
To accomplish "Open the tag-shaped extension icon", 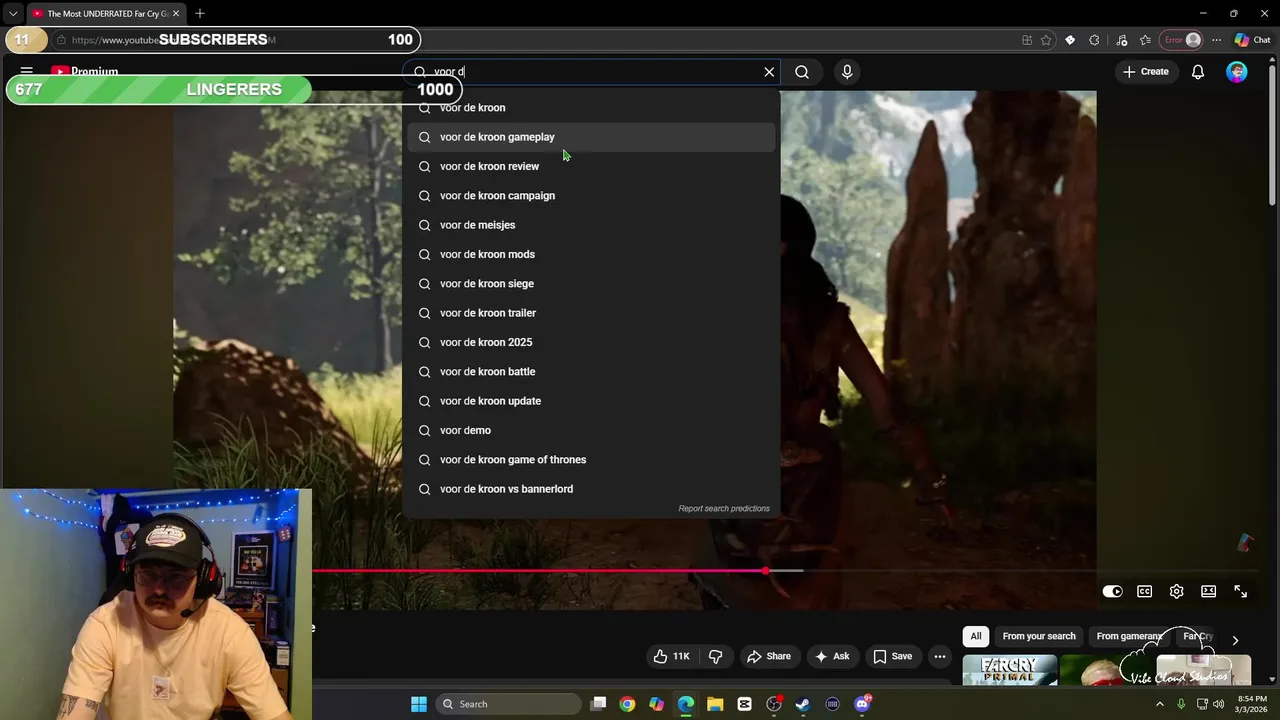I will pyautogui.click(x=1070, y=40).
